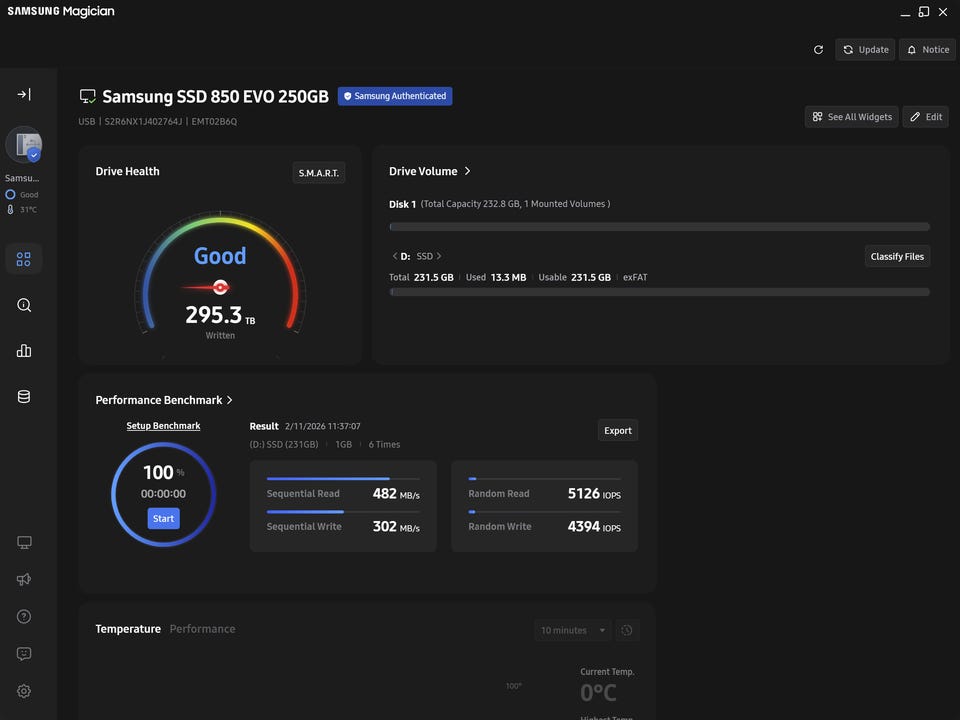Click the Disk 1 capacity bar
This screenshot has height=720, width=960.
point(659,227)
